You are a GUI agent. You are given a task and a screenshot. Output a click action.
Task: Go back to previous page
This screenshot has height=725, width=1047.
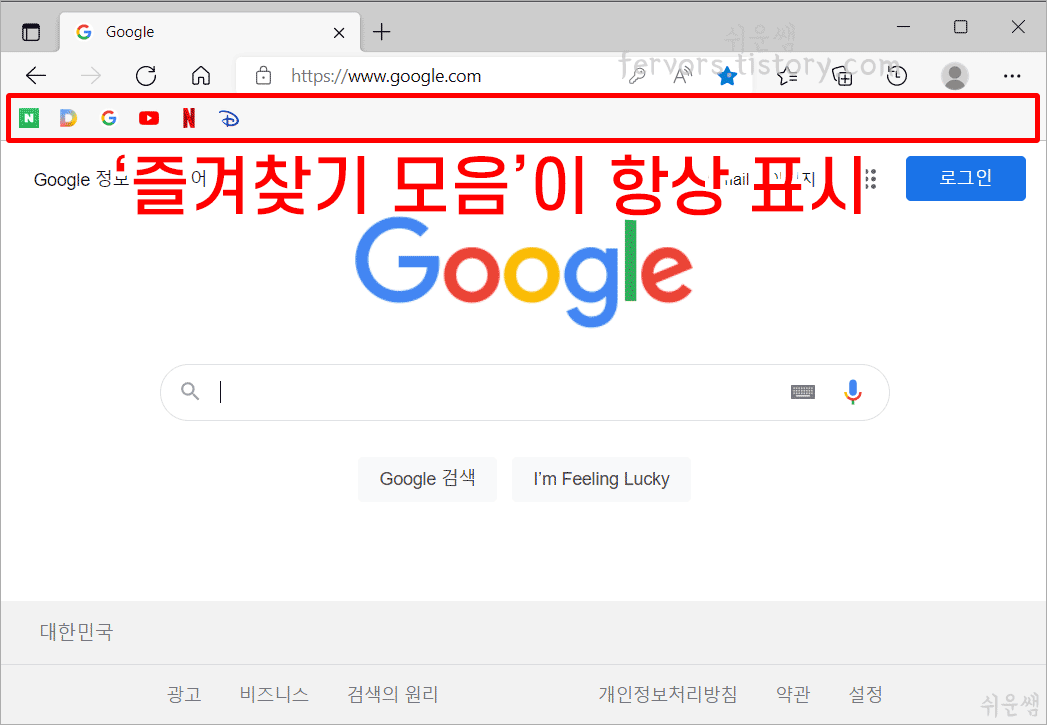pyautogui.click(x=35, y=76)
